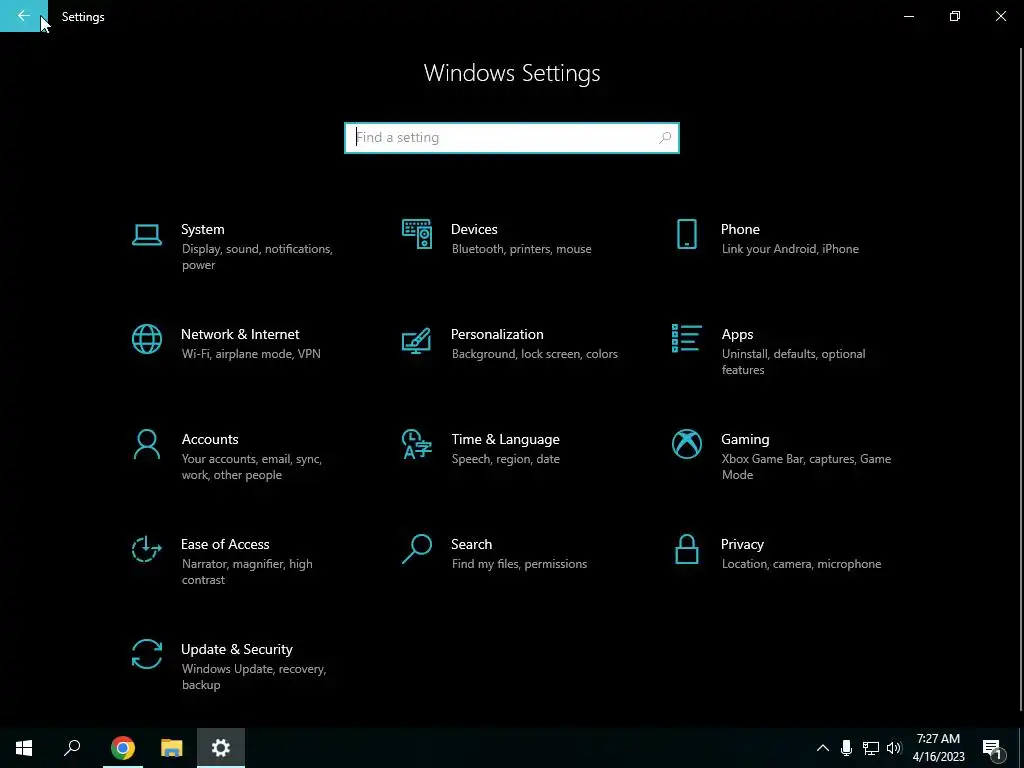Select the Phone settings title

pos(740,229)
